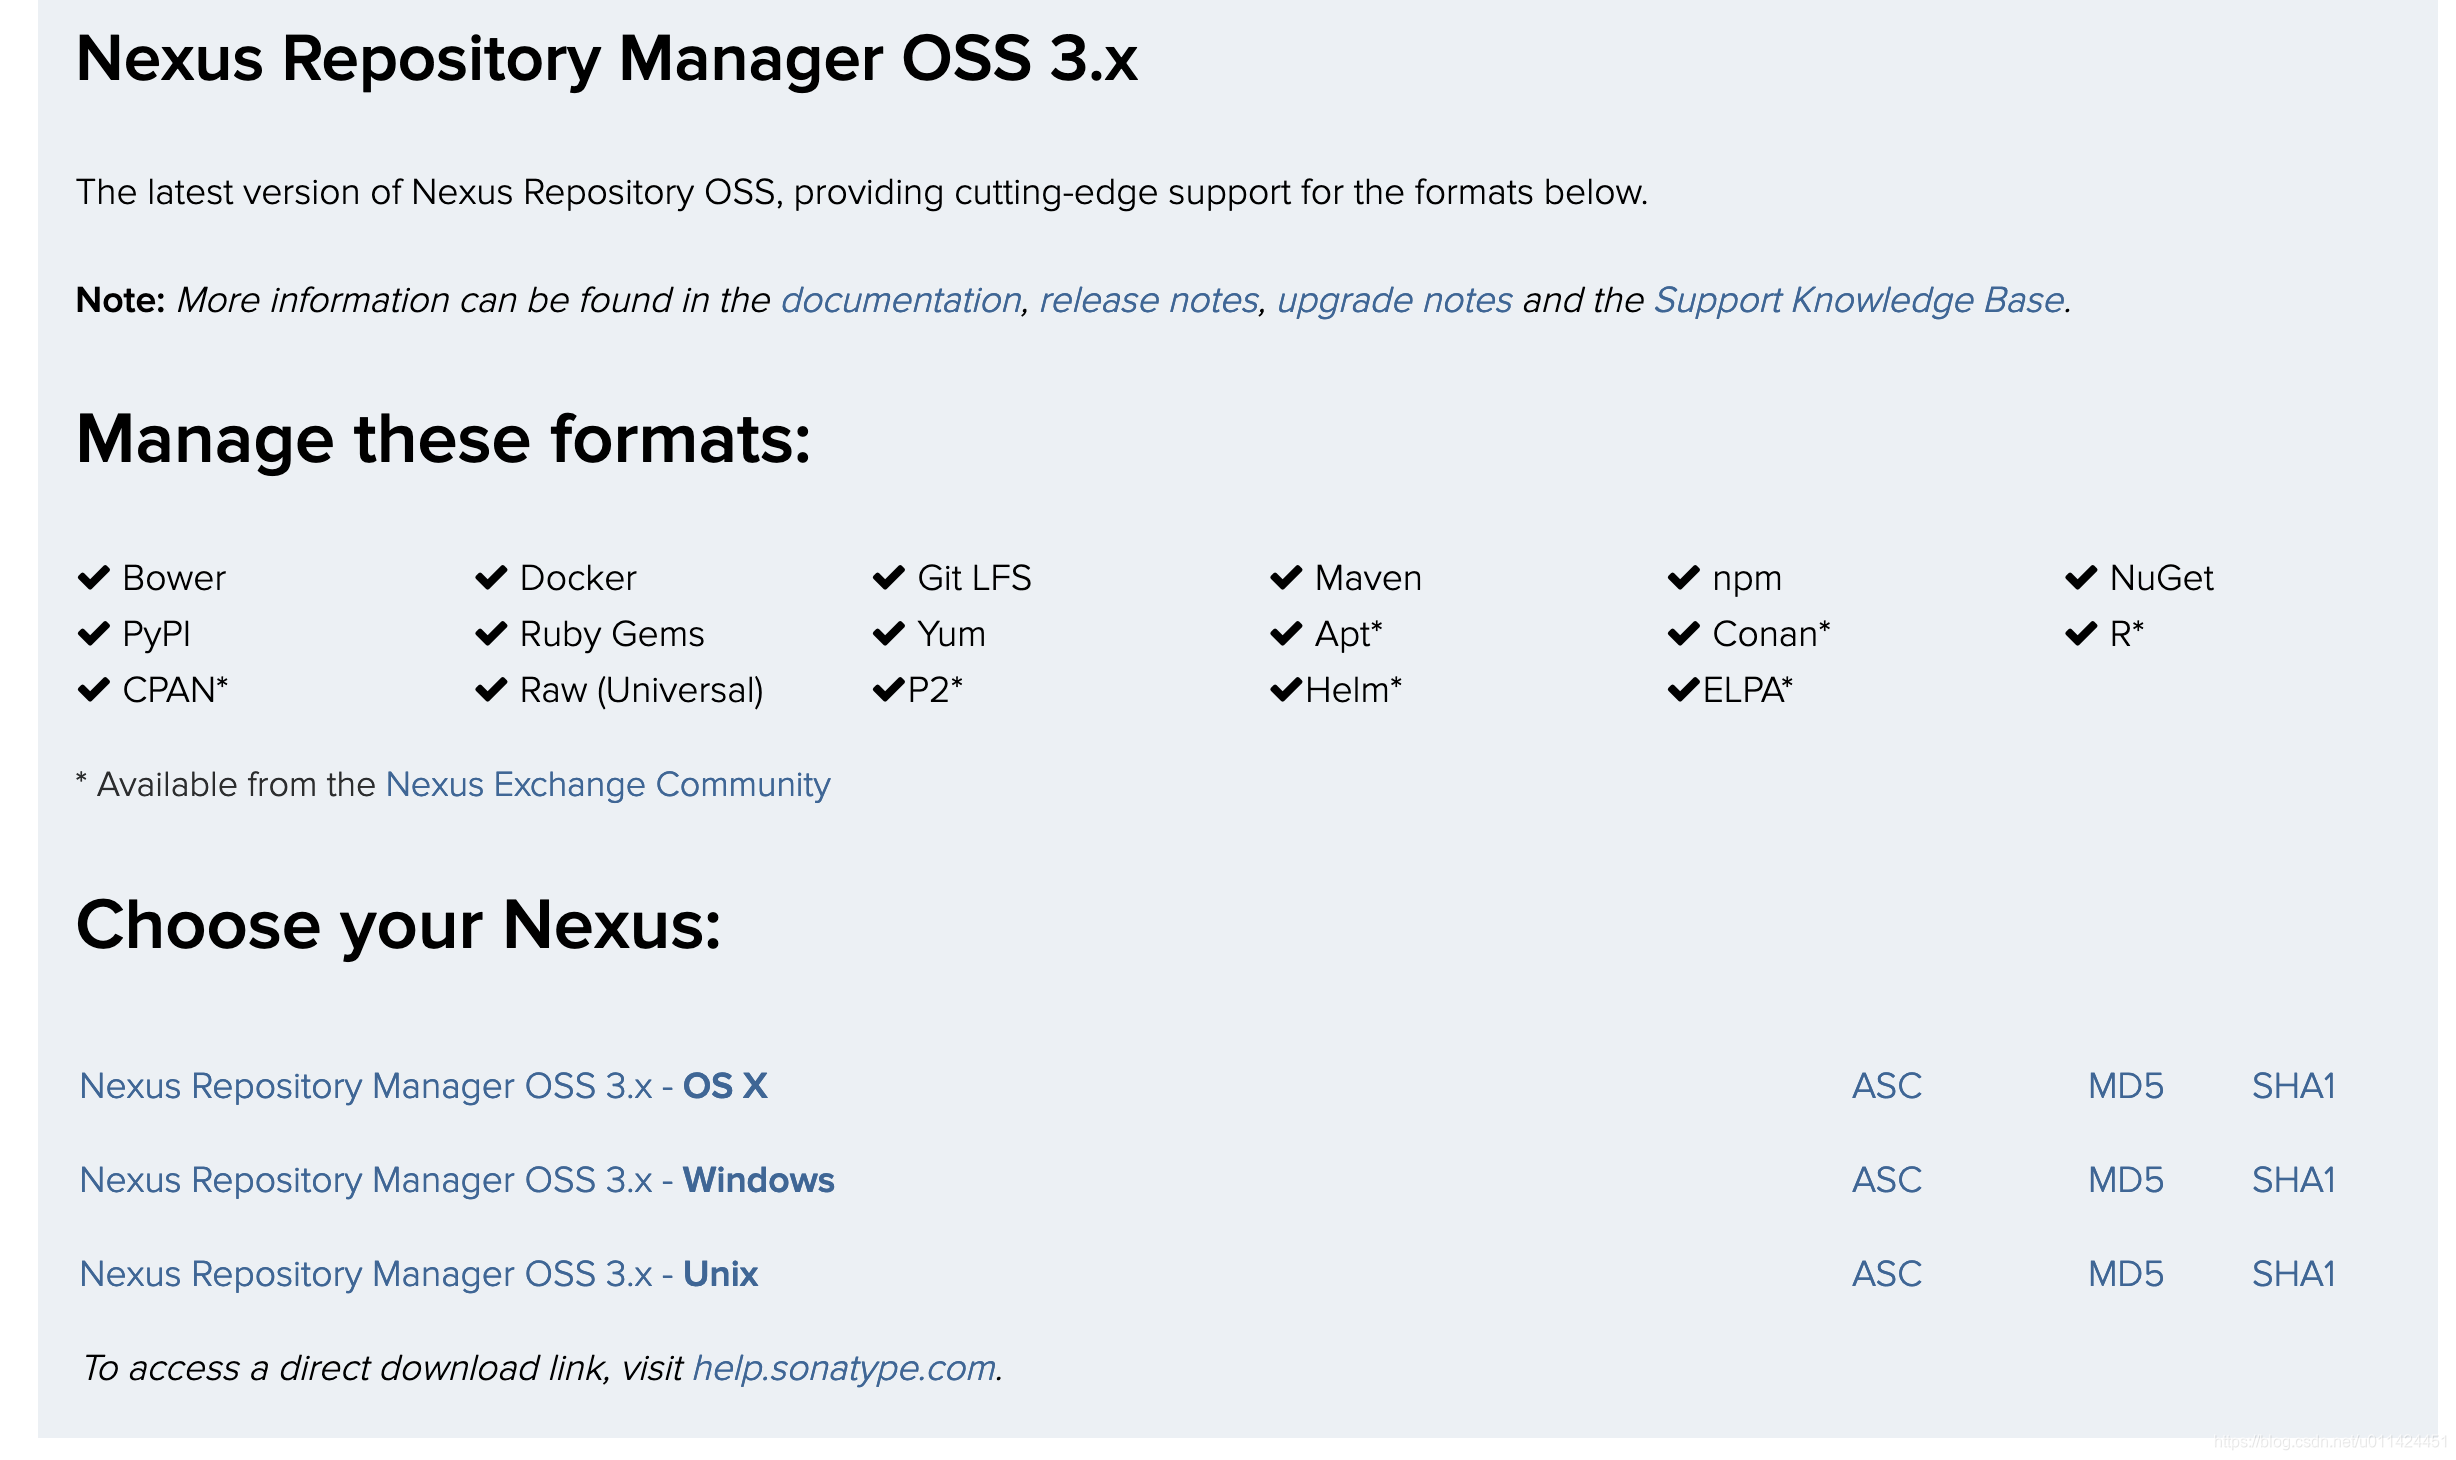The height and width of the screenshot is (1460, 2456).
Task: Open the SHA1 checksum for Windows
Action: tap(2294, 1180)
